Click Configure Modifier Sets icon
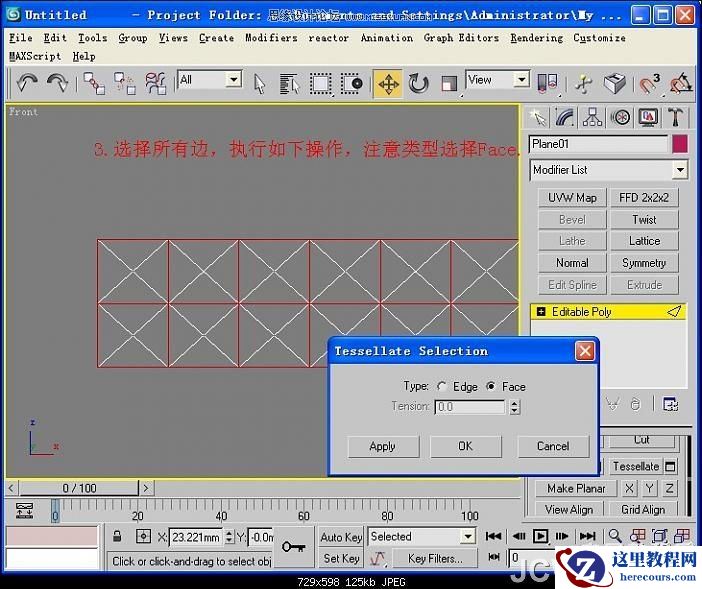This screenshot has width=702, height=589. click(671, 405)
